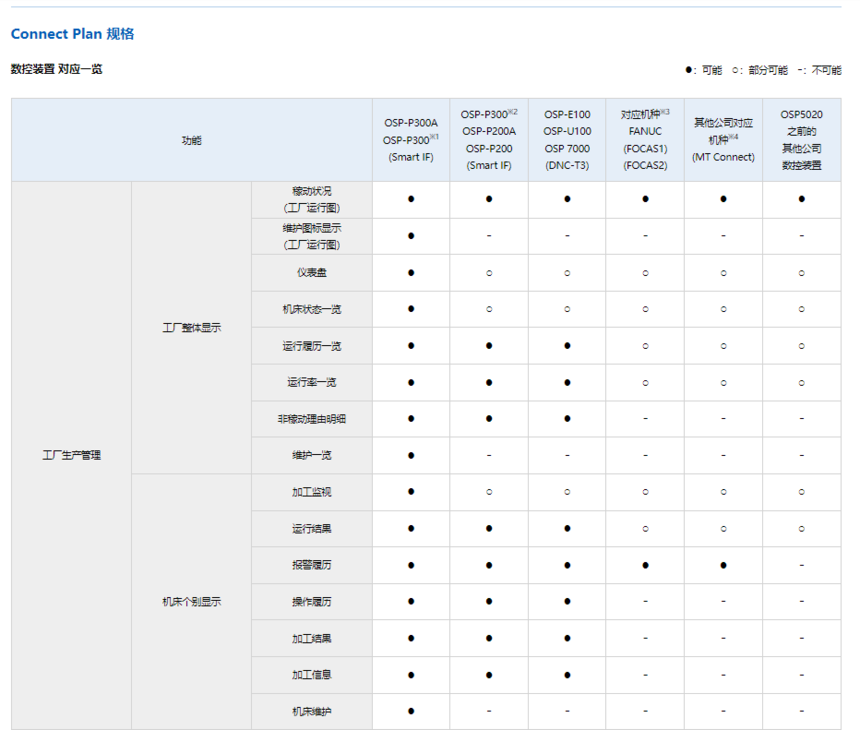Image resolution: width=860 pixels, height=730 pixels.
Task: Click the 稼动状况 filled dot in OSP5020 column
Action: tap(801, 199)
